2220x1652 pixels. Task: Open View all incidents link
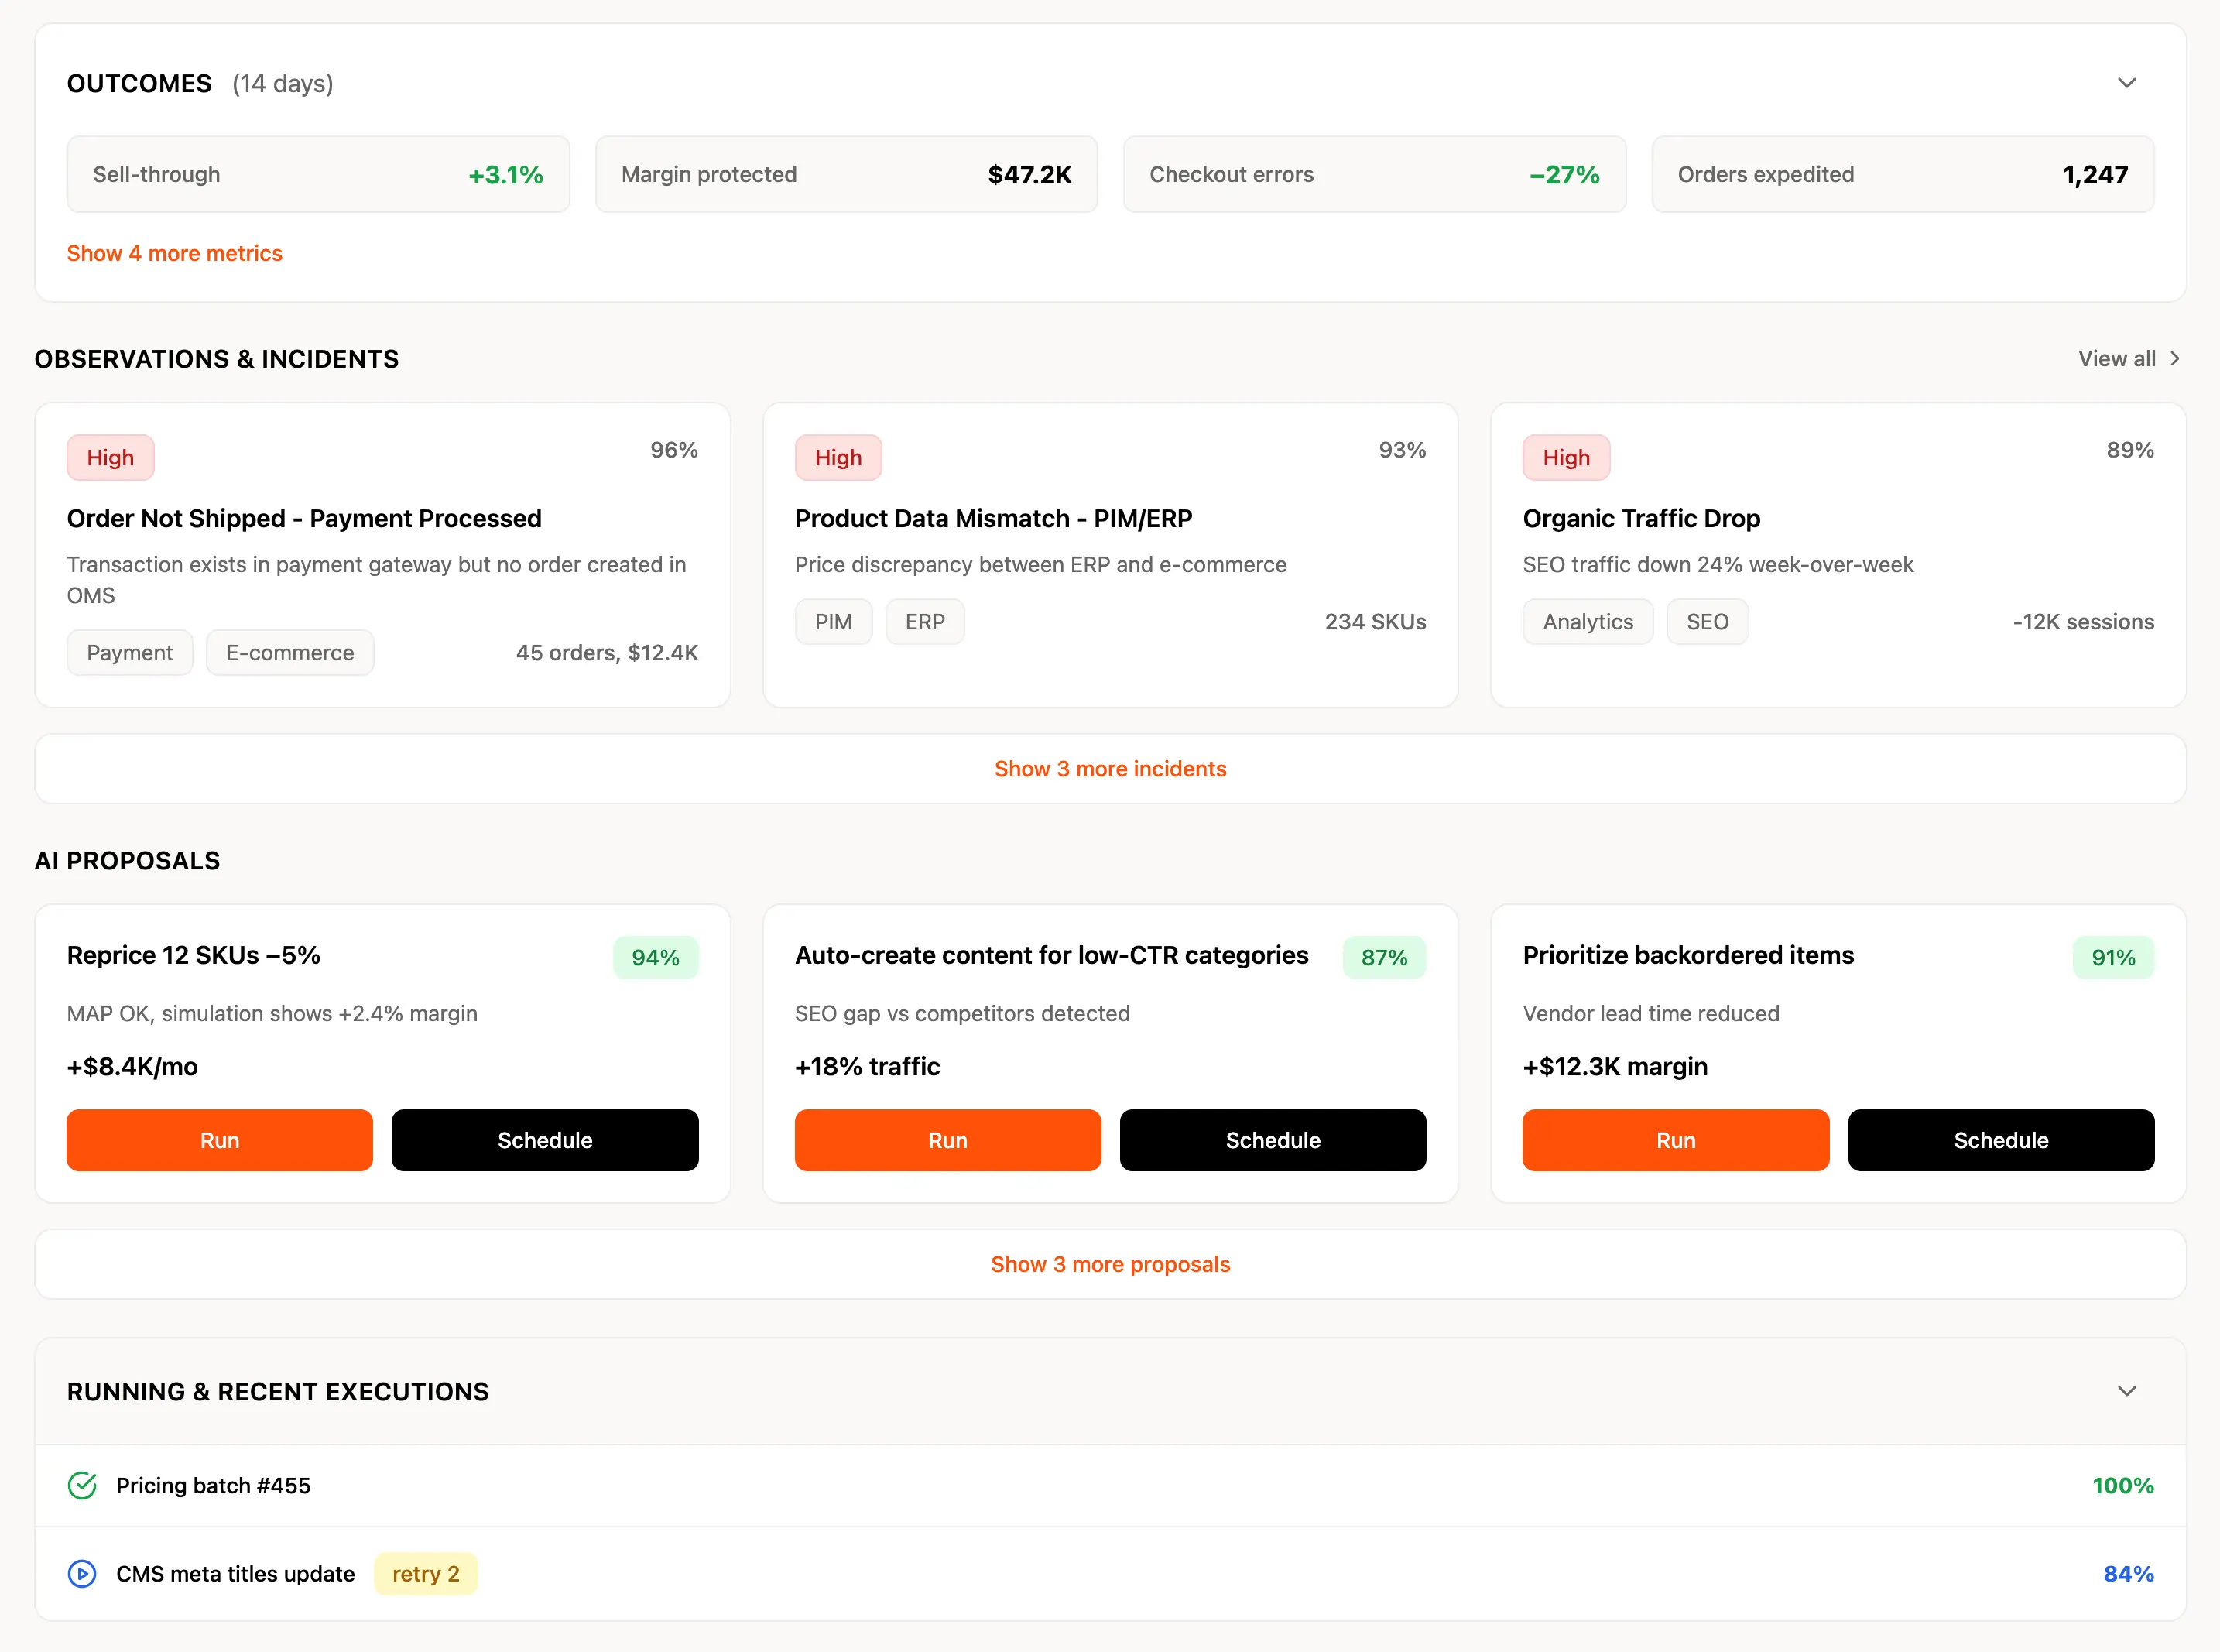pos(2116,359)
